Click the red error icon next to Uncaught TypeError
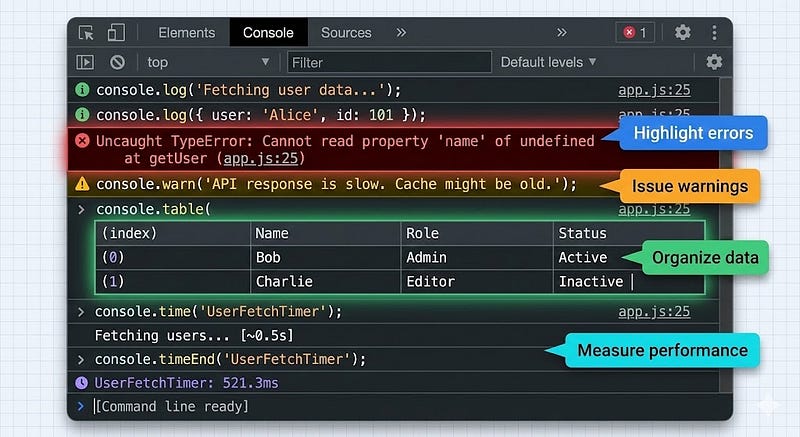This screenshot has height=437, width=800. 82,140
